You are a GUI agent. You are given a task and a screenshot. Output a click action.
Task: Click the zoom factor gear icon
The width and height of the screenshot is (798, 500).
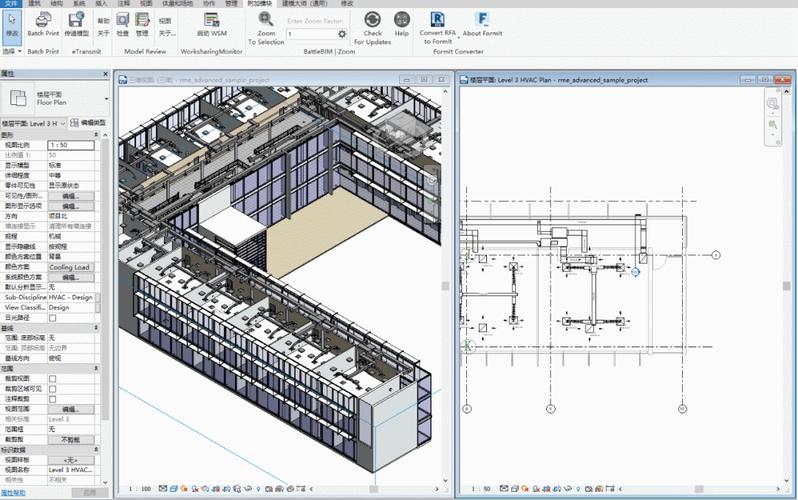(x=342, y=34)
